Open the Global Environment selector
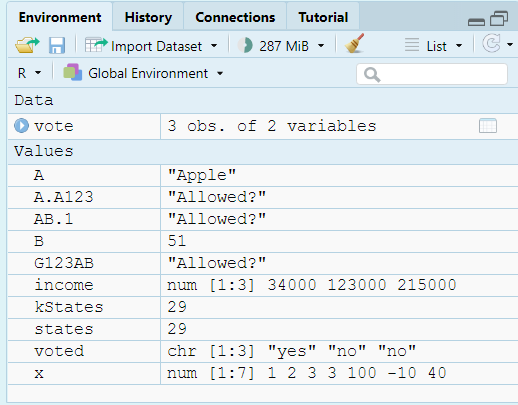 coord(143,73)
